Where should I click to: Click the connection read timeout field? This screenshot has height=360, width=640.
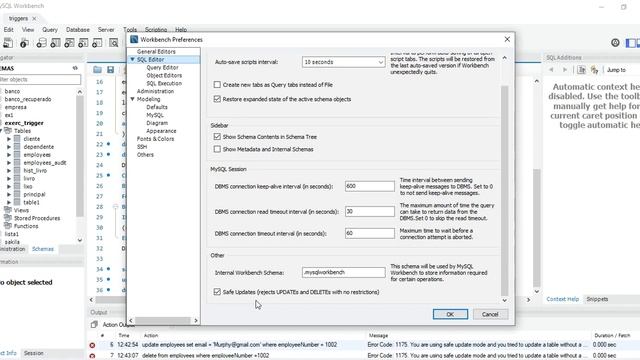(370, 211)
